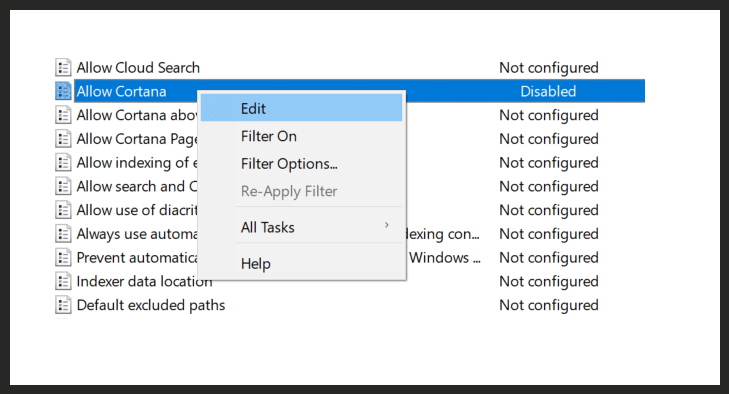
Task: Click Not configured state for Allow Cloud Search
Action: tap(549, 68)
